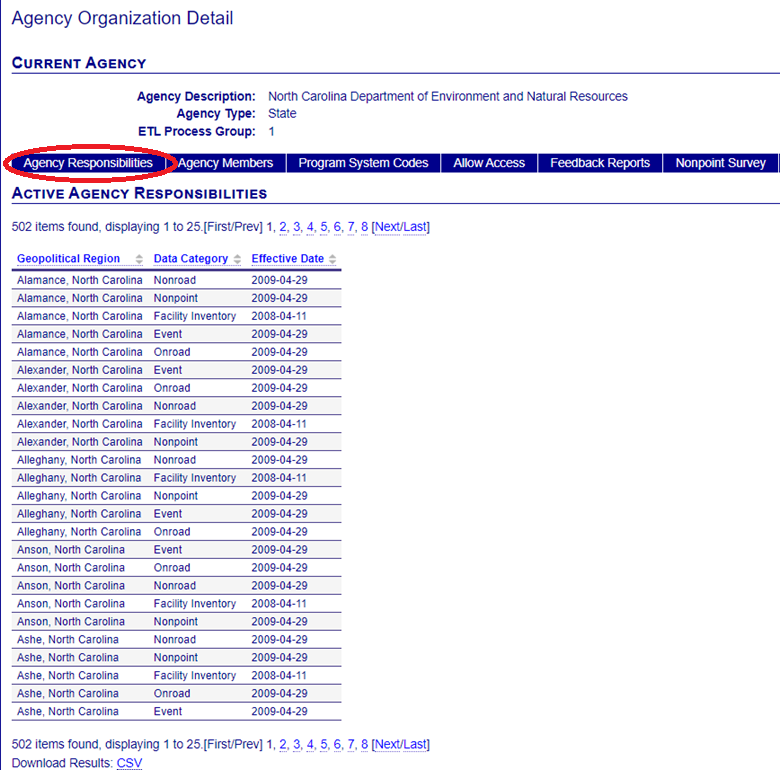This screenshot has width=780, height=770.
Task: Go to page 7 in bottom pagination
Action: click(x=351, y=744)
